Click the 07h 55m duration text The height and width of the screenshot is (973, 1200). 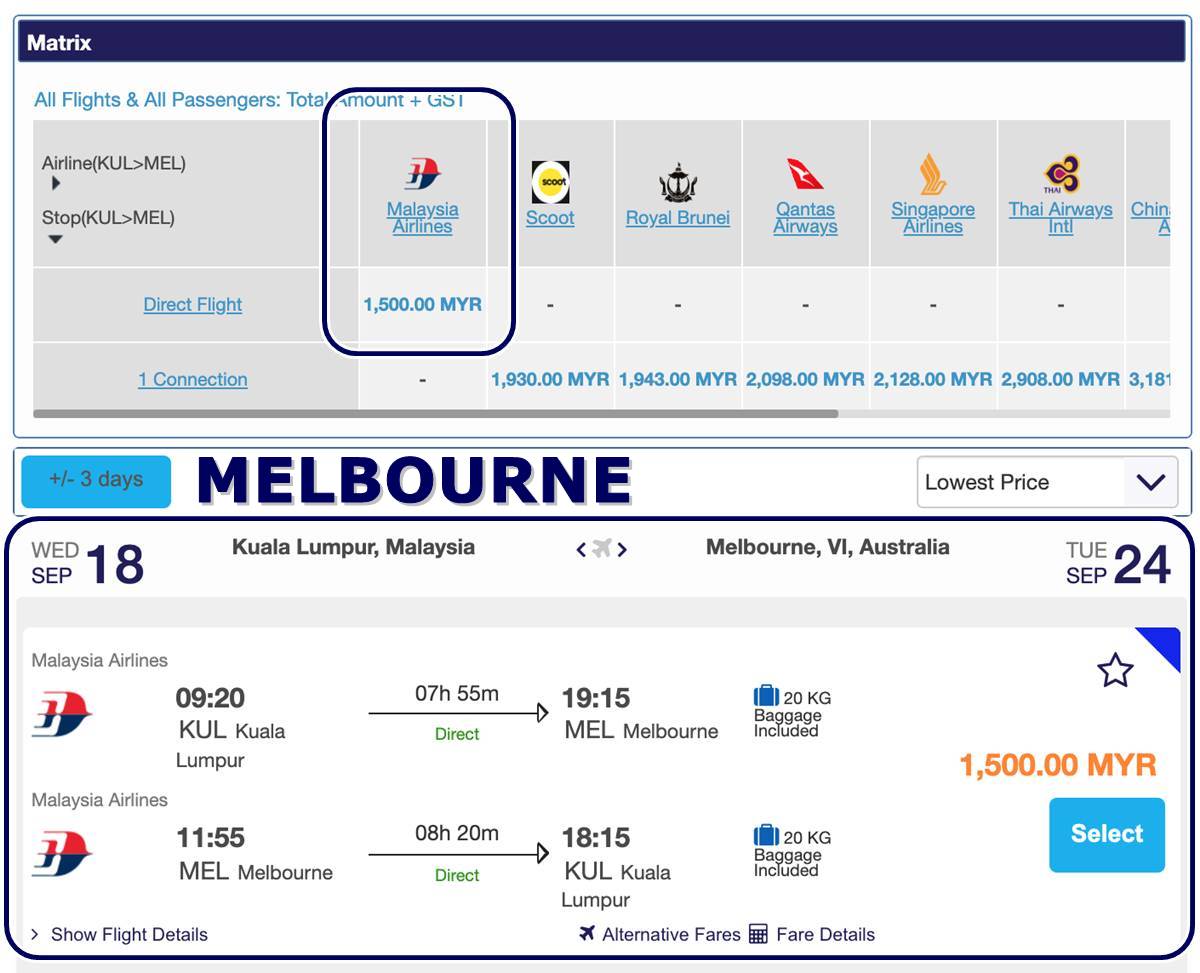point(457,693)
